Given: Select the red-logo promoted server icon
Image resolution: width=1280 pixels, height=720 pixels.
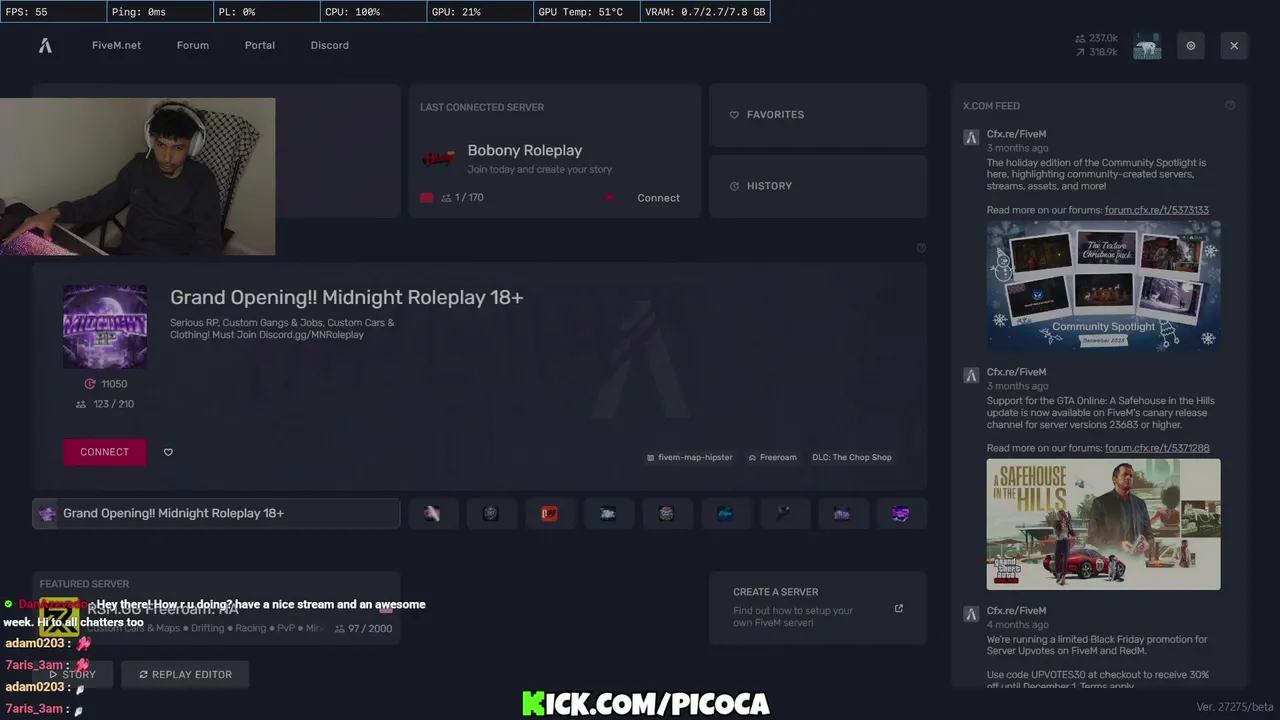Looking at the screenshot, I should [549, 513].
